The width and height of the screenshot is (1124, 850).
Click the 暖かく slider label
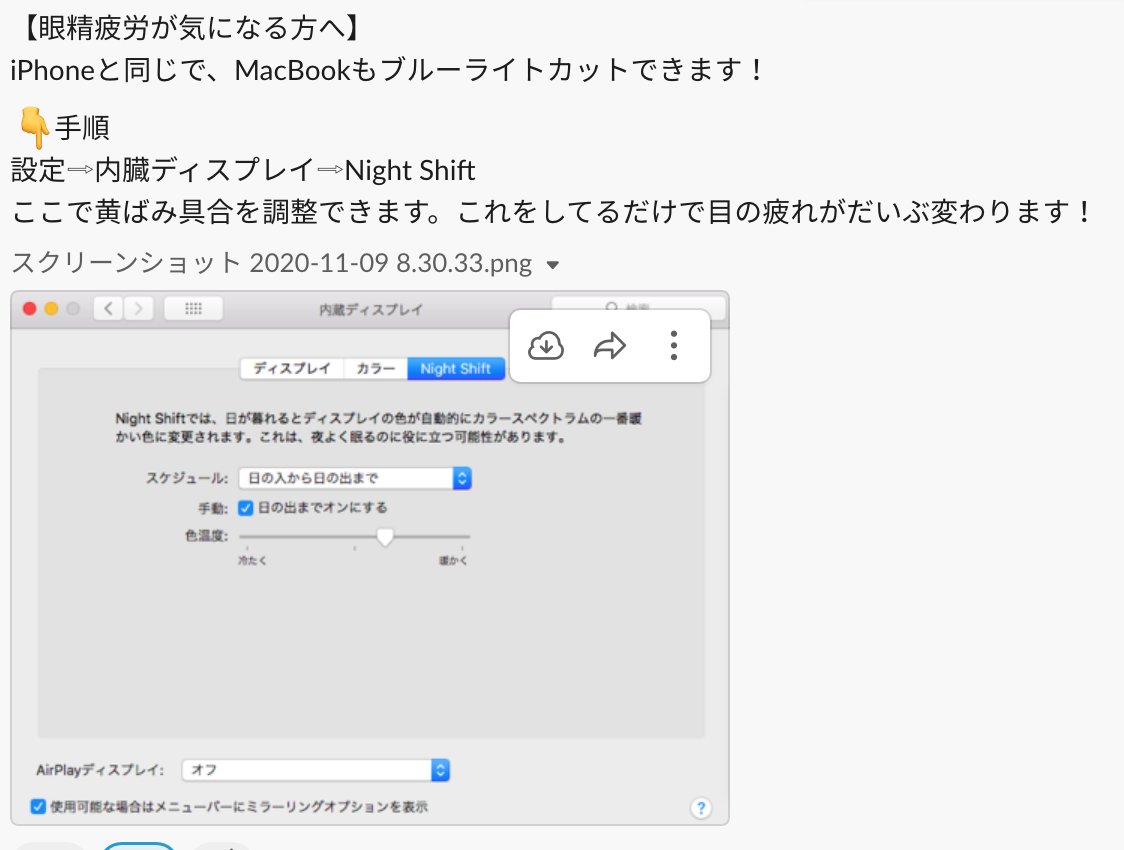[x=453, y=560]
